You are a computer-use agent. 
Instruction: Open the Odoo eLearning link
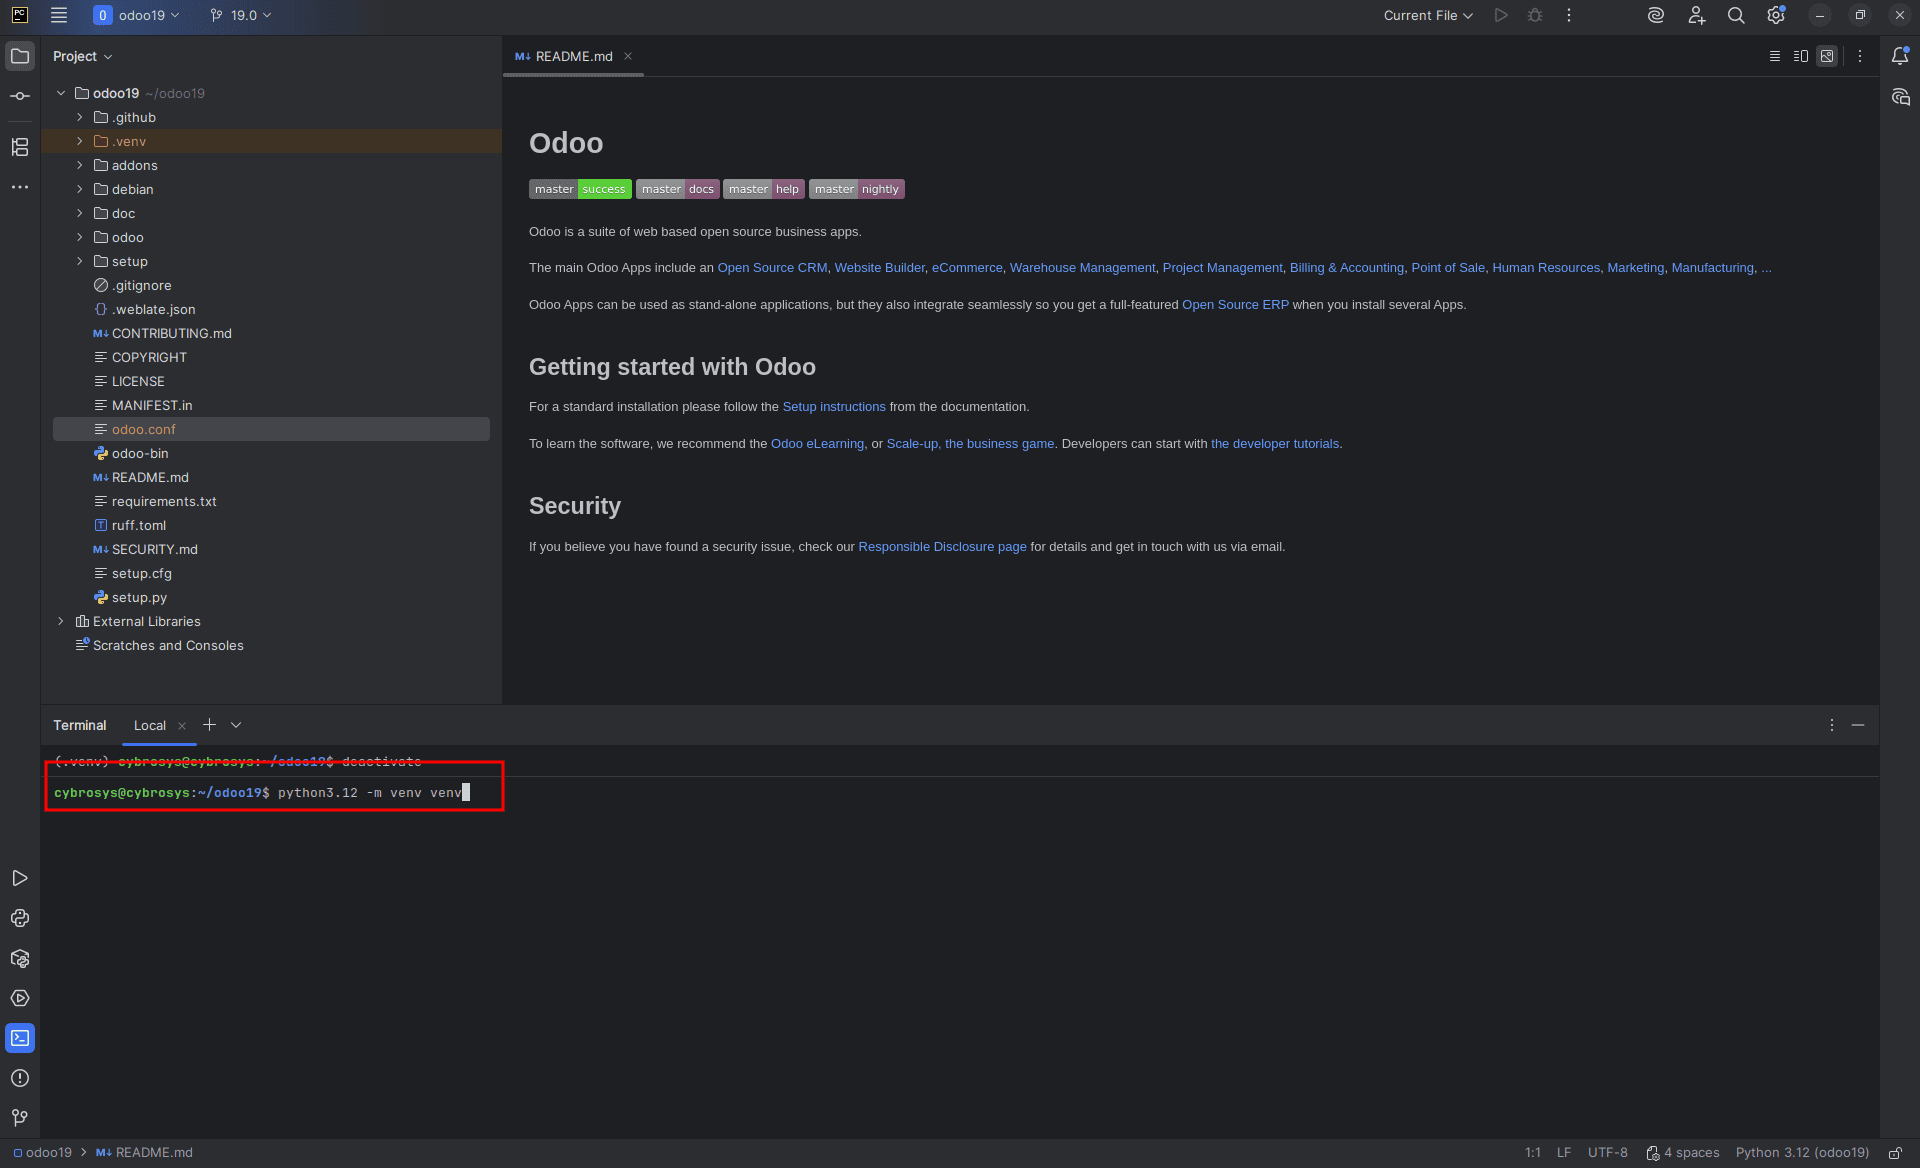click(x=817, y=444)
